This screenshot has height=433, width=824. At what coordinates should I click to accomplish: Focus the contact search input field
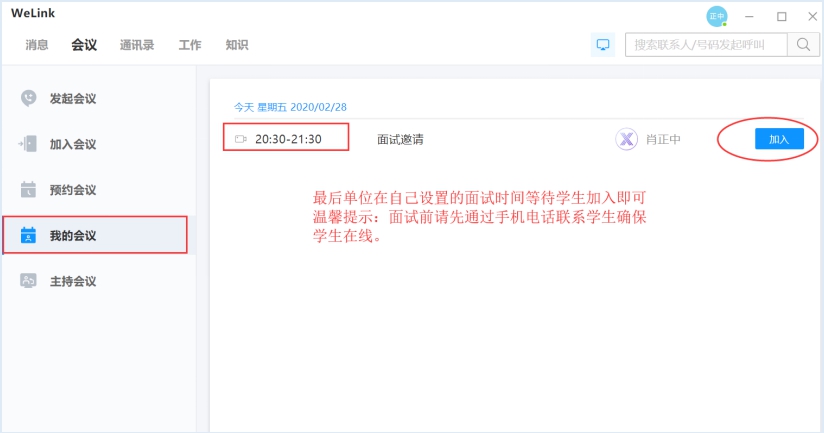706,45
